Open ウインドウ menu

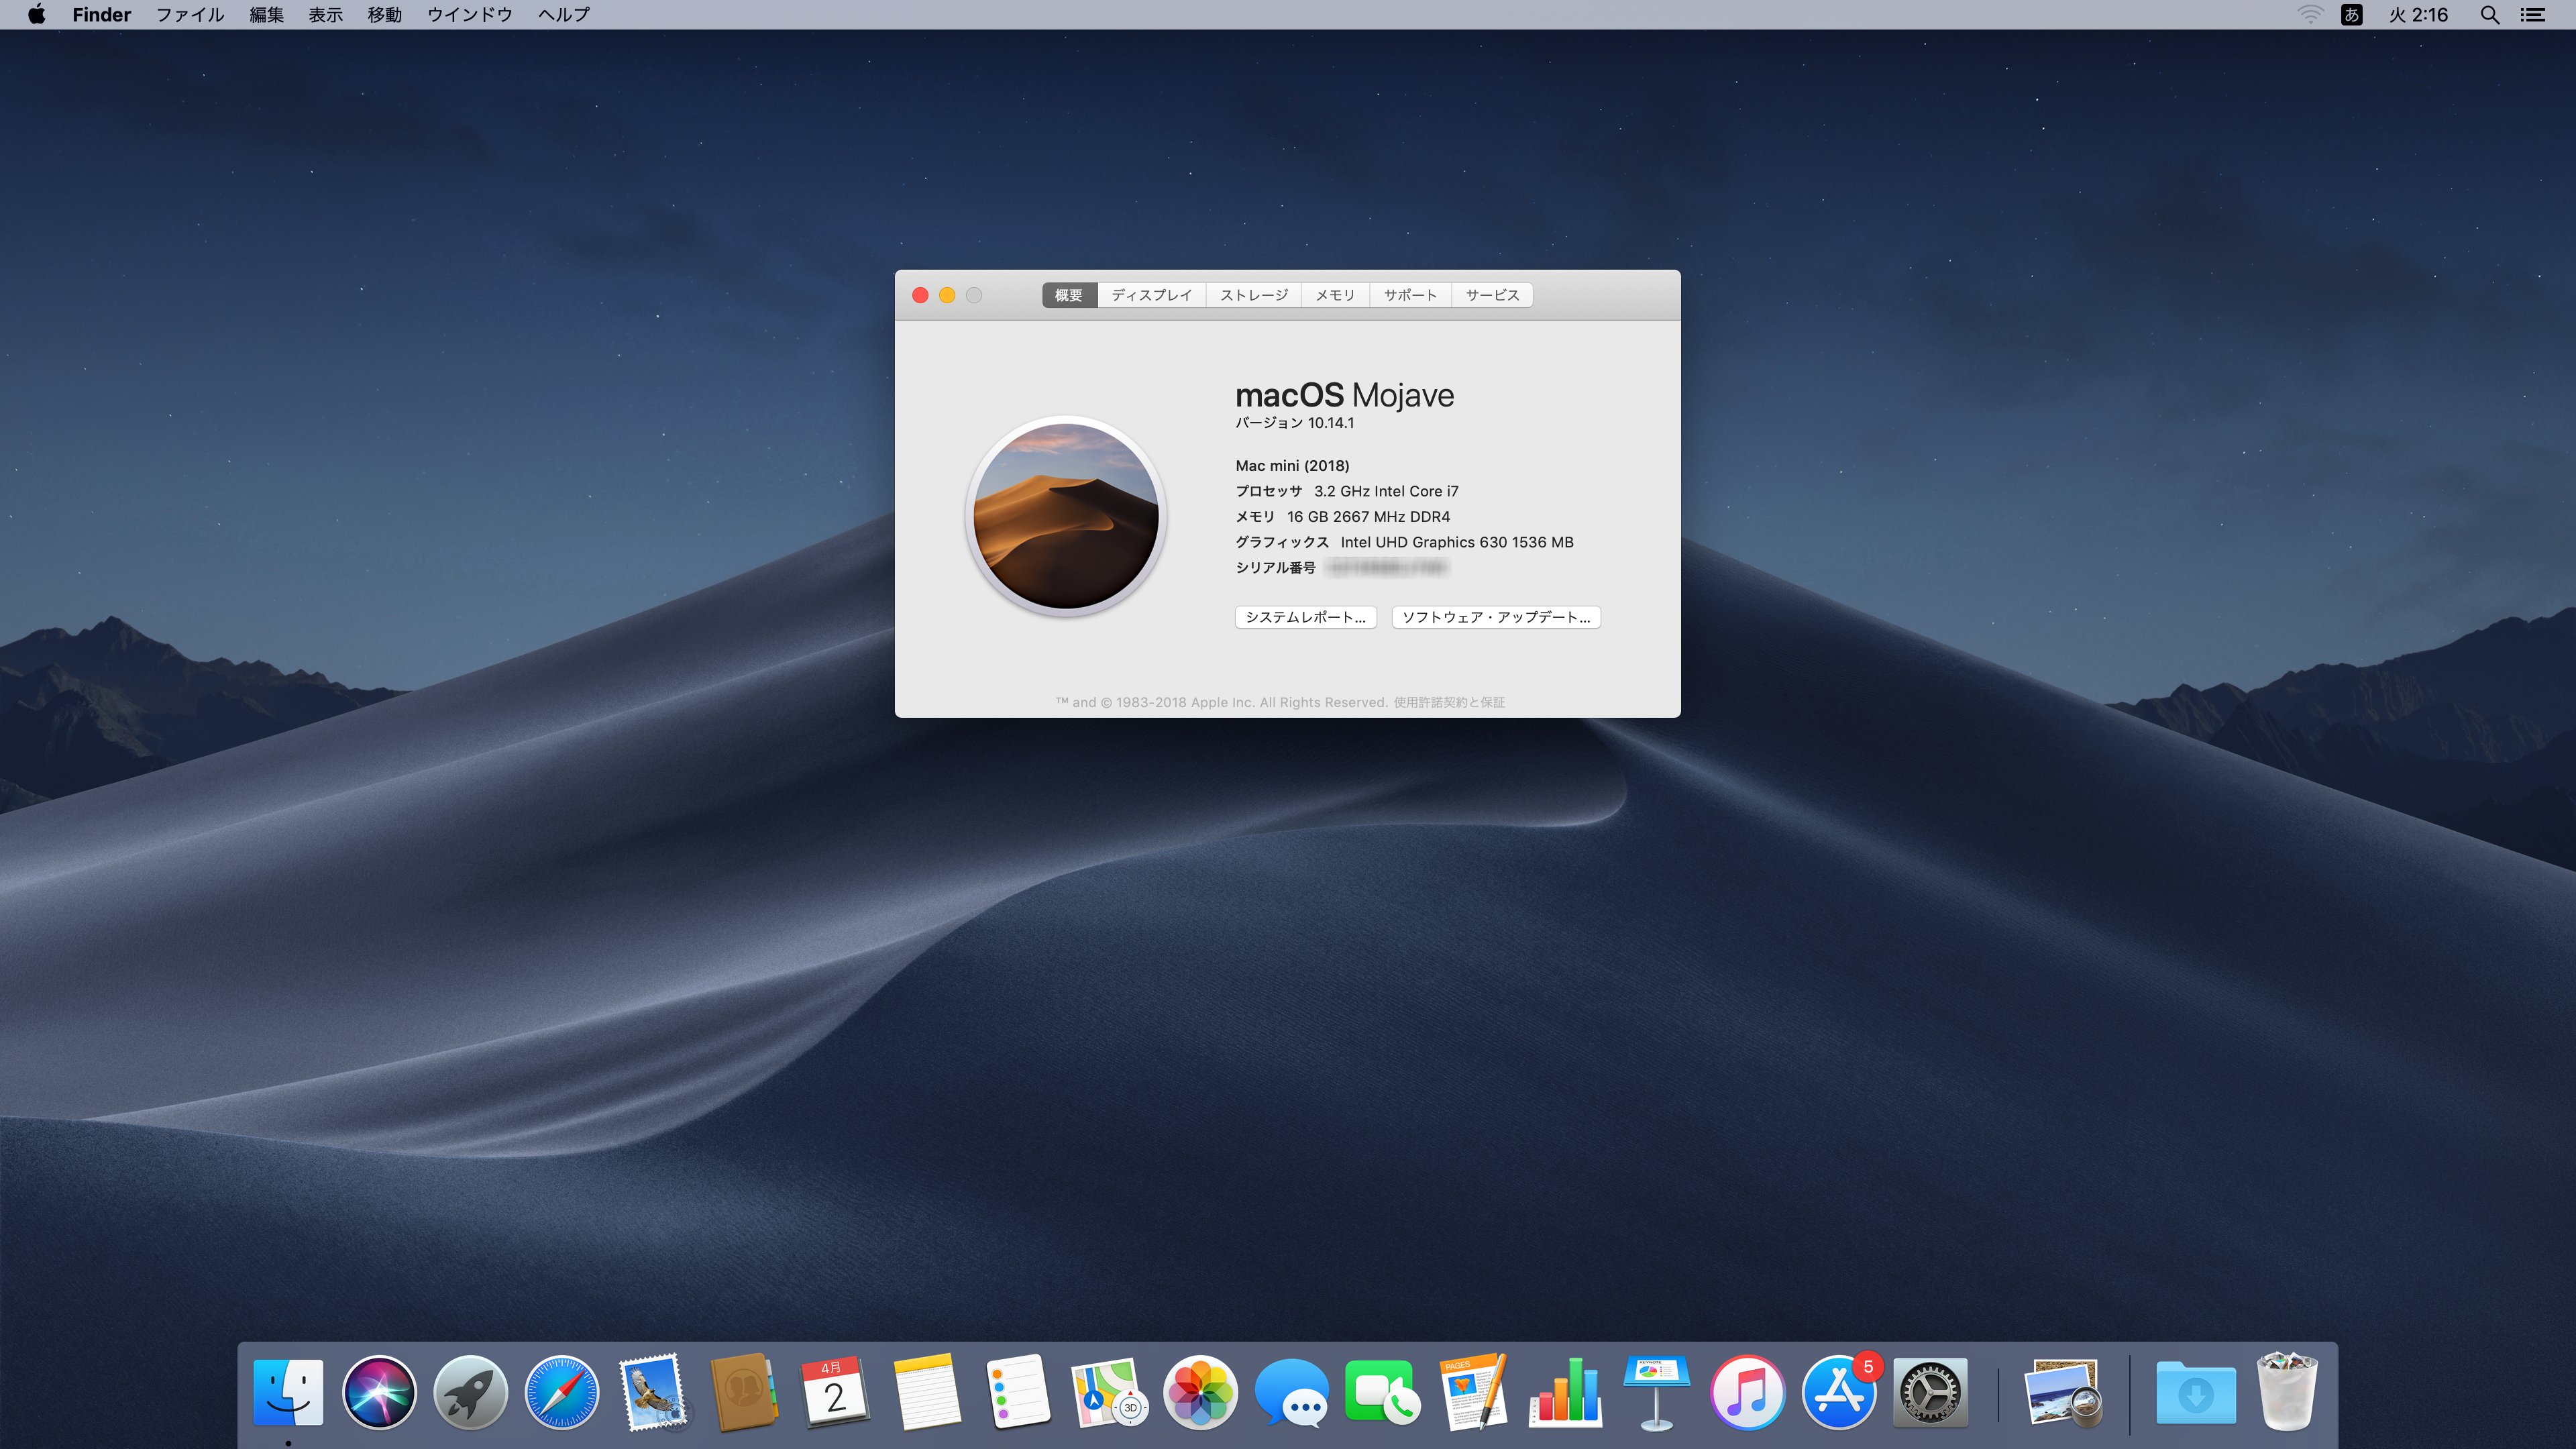(470, 15)
